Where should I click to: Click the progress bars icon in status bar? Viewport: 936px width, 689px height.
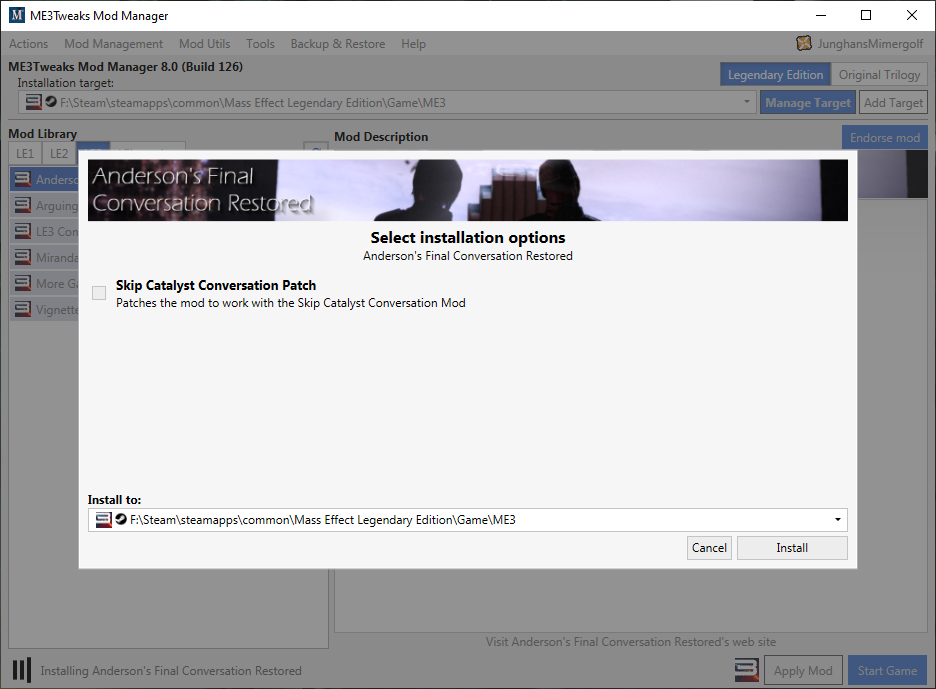click(21, 670)
